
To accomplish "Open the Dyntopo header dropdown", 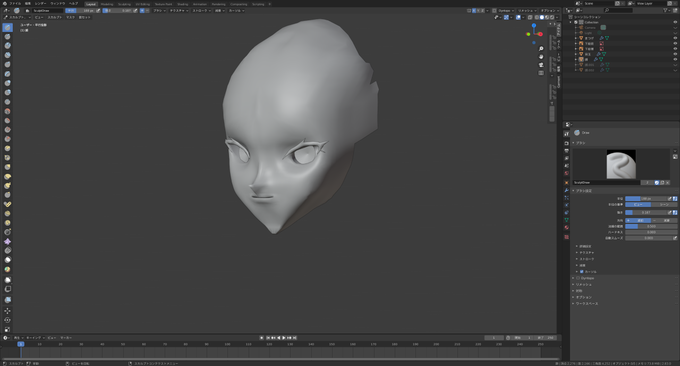I will (506, 10).
